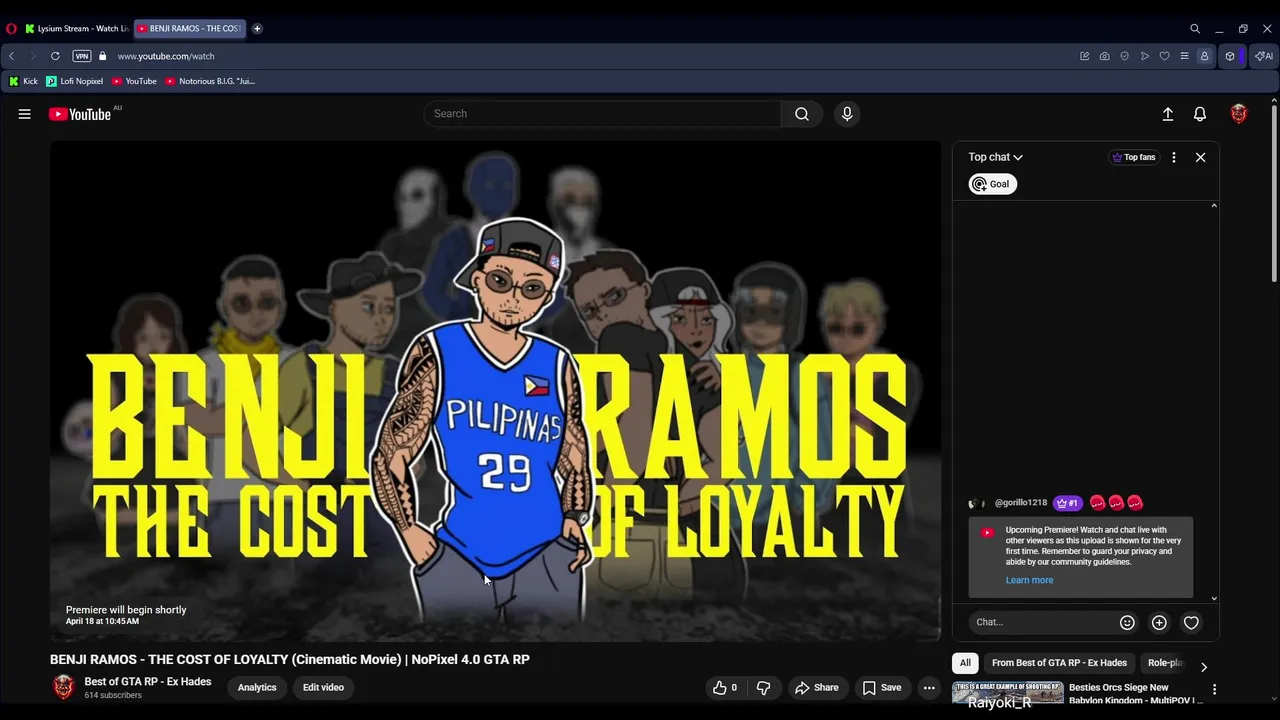The image size is (1280, 720).
Task: Click the Top fans button in chat
Action: [x=1134, y=157]
